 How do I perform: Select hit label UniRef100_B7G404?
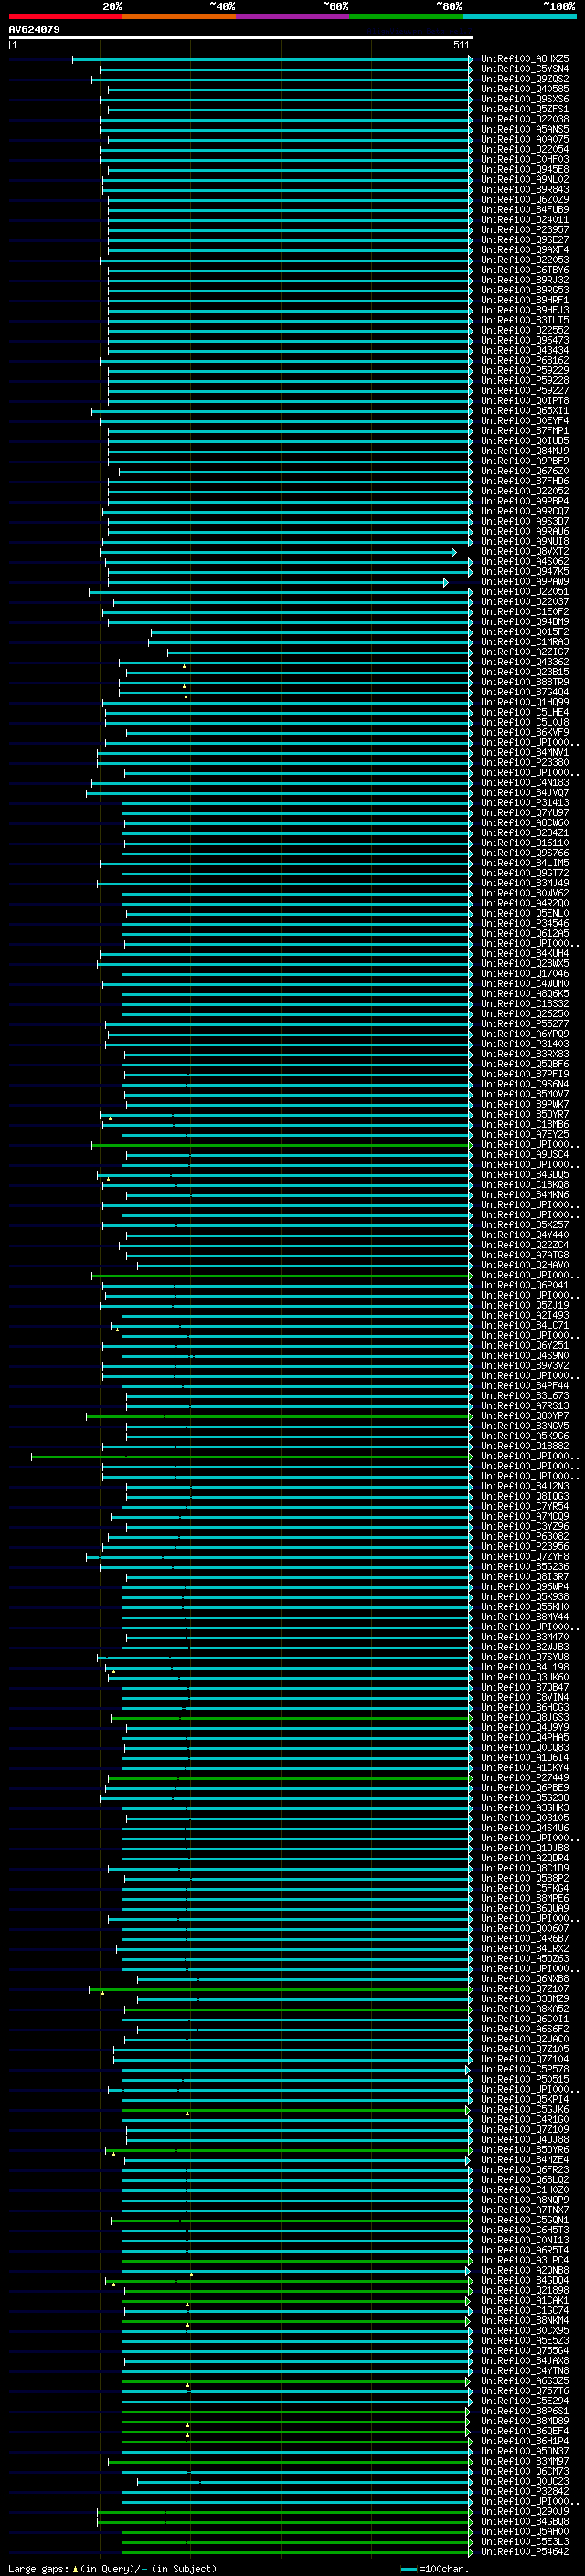[525, 692]
